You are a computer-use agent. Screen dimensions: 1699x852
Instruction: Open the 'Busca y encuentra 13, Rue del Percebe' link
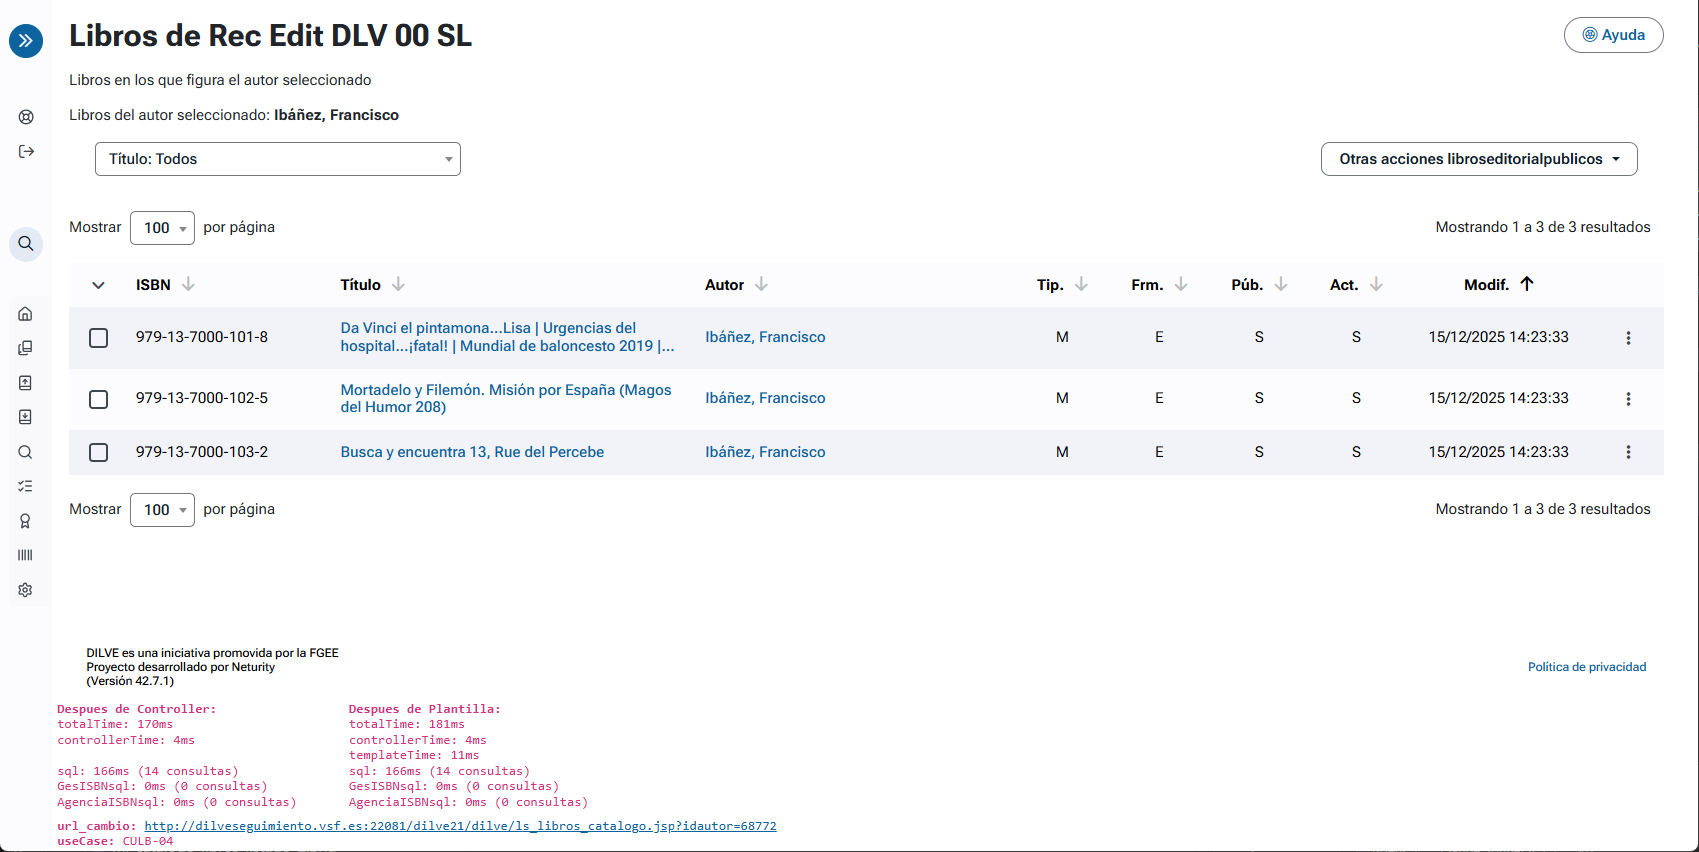tap(472, 452)
